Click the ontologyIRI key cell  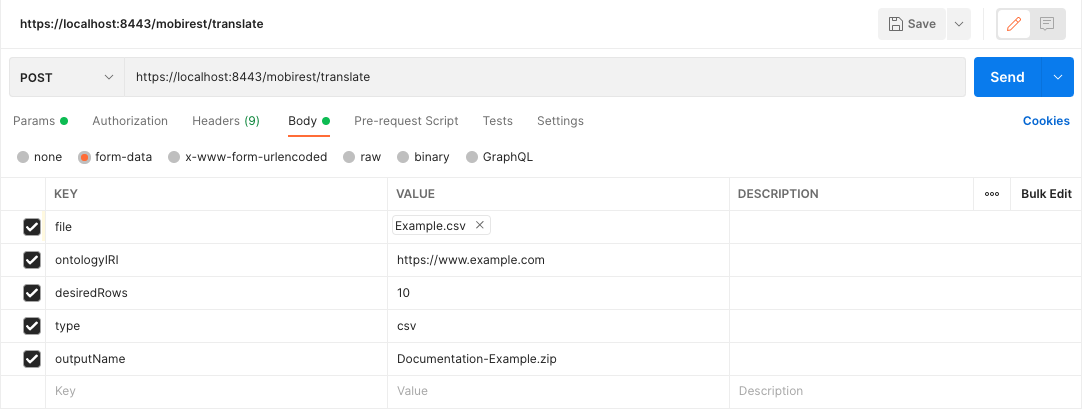tap(217, 260)
